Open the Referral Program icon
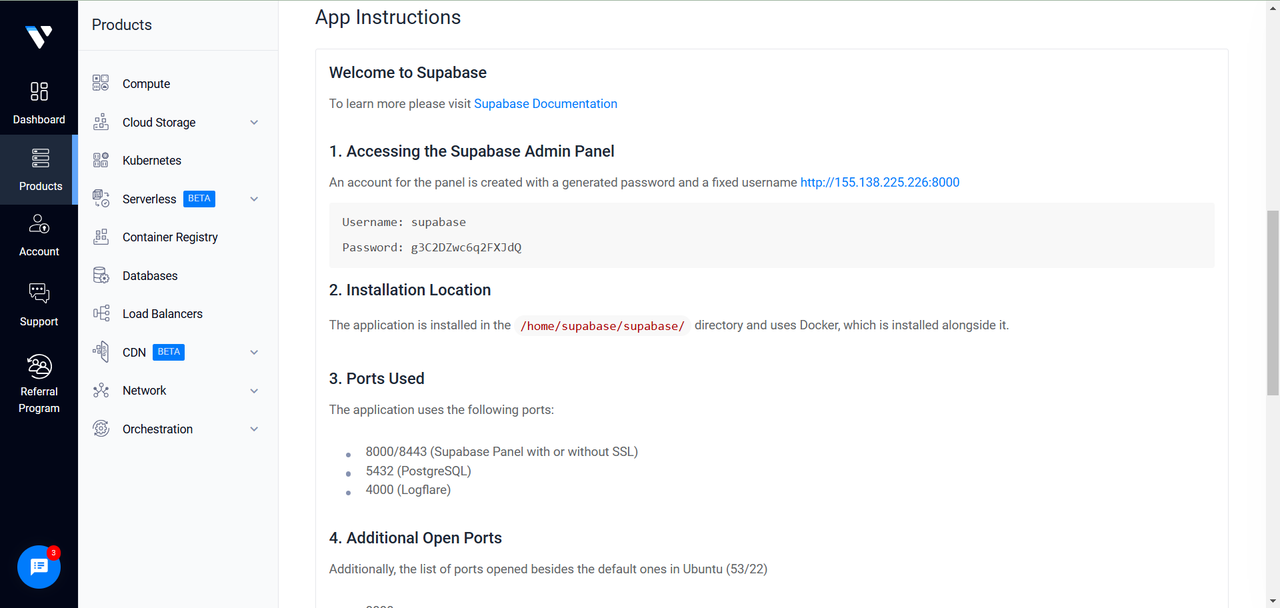This screenshot has height=608, width=1280. (x=39, y=365)
